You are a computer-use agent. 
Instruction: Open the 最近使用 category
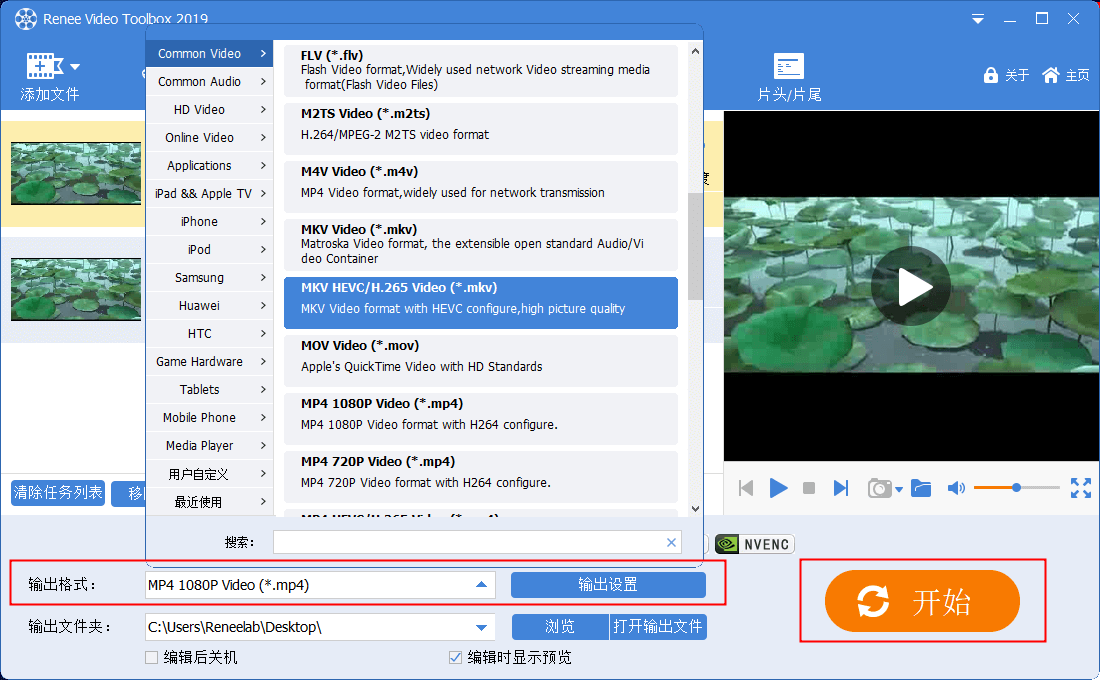pos(209,502)
